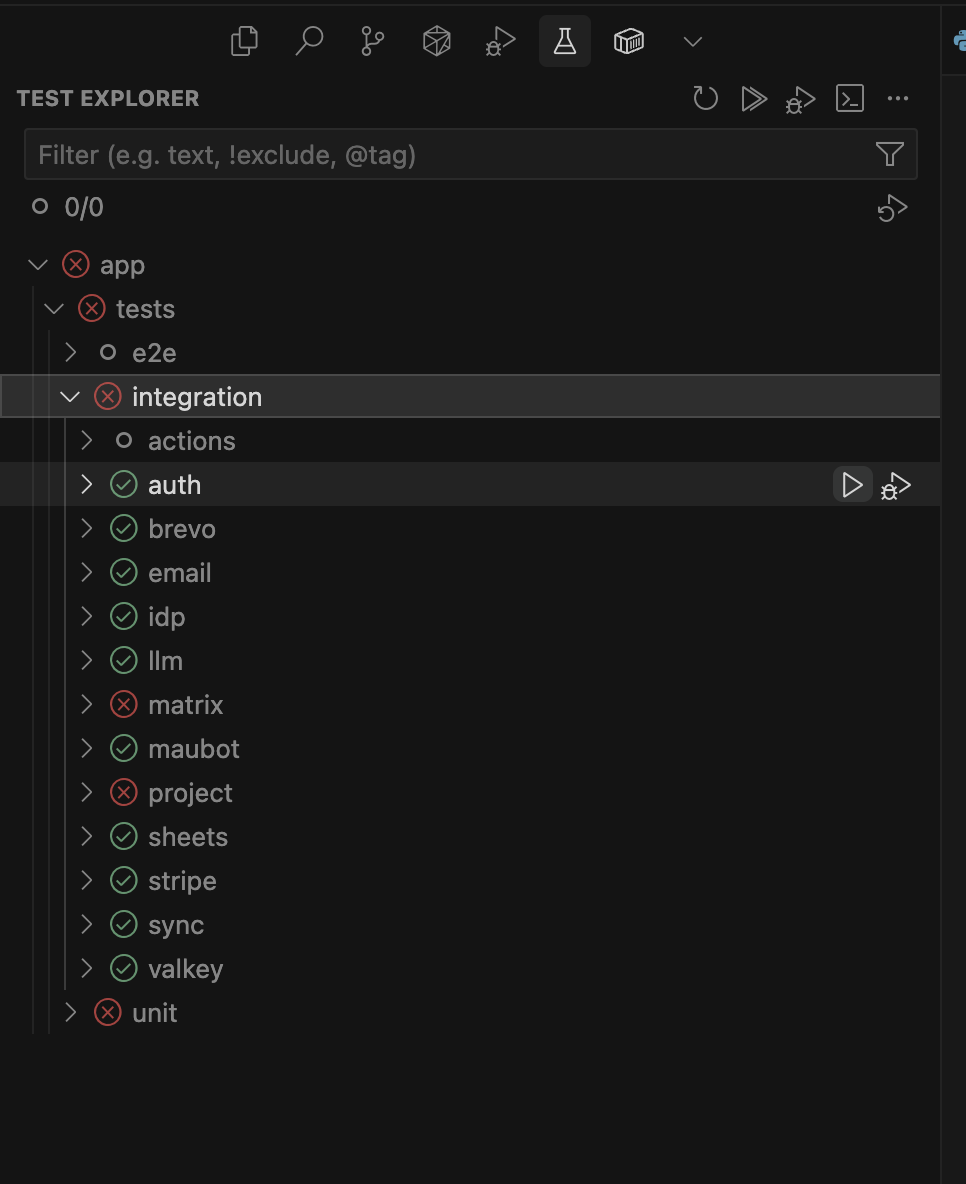
Task: Click the Run All Tests icon
Action: [754, 98]
